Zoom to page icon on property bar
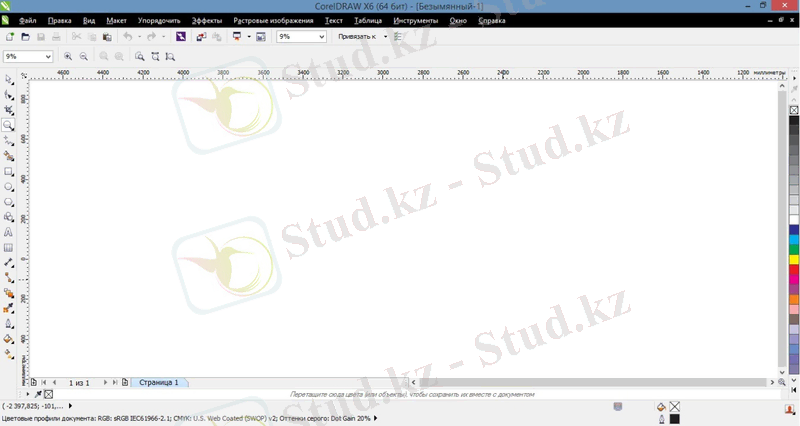This screenshot has height=426, width=800. (139, 57)
